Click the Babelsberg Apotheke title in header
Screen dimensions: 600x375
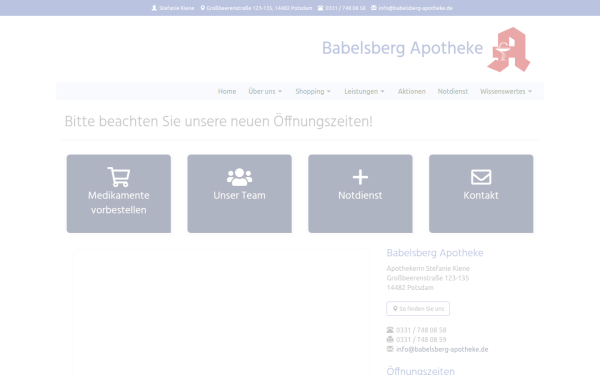402,49
